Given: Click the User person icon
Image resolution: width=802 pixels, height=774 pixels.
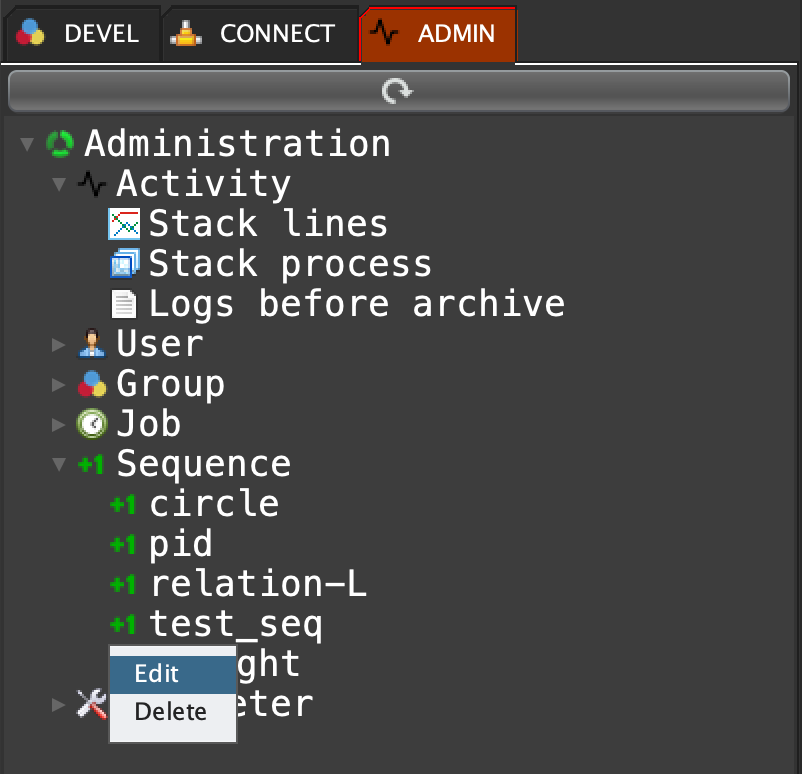Looking at the screenshot, I should pos(92,344).
